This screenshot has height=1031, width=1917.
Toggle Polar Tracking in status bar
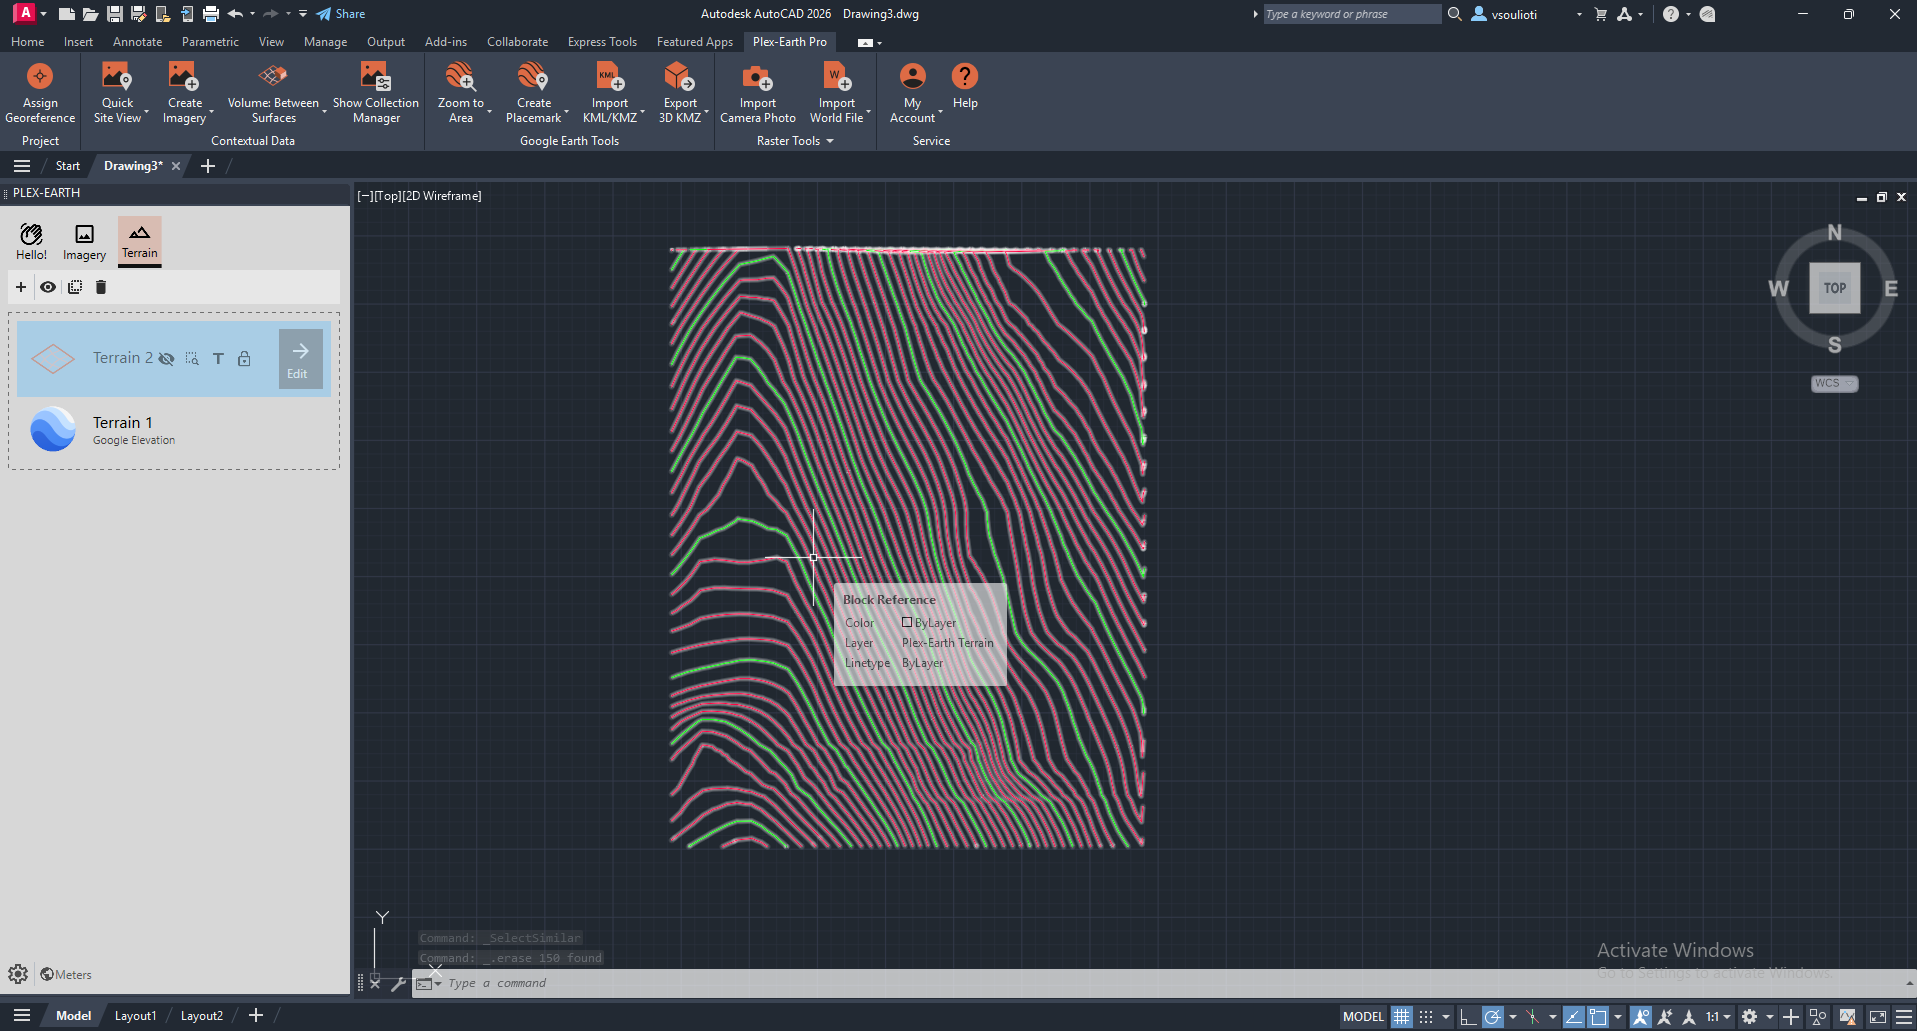tap(1493, 1016)
